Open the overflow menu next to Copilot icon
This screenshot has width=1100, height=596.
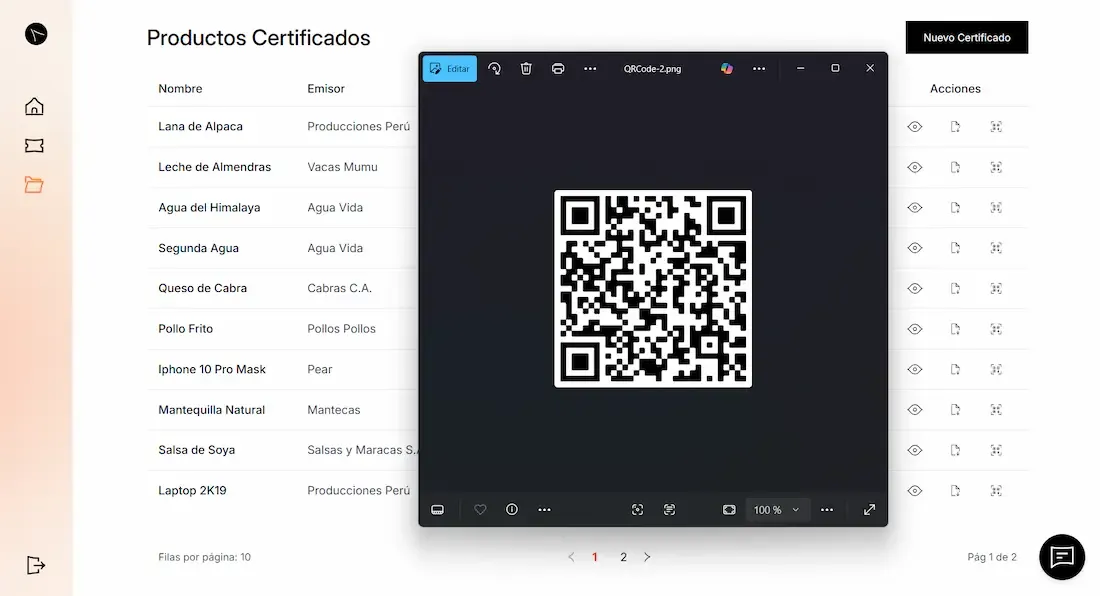tap(759, 69)
